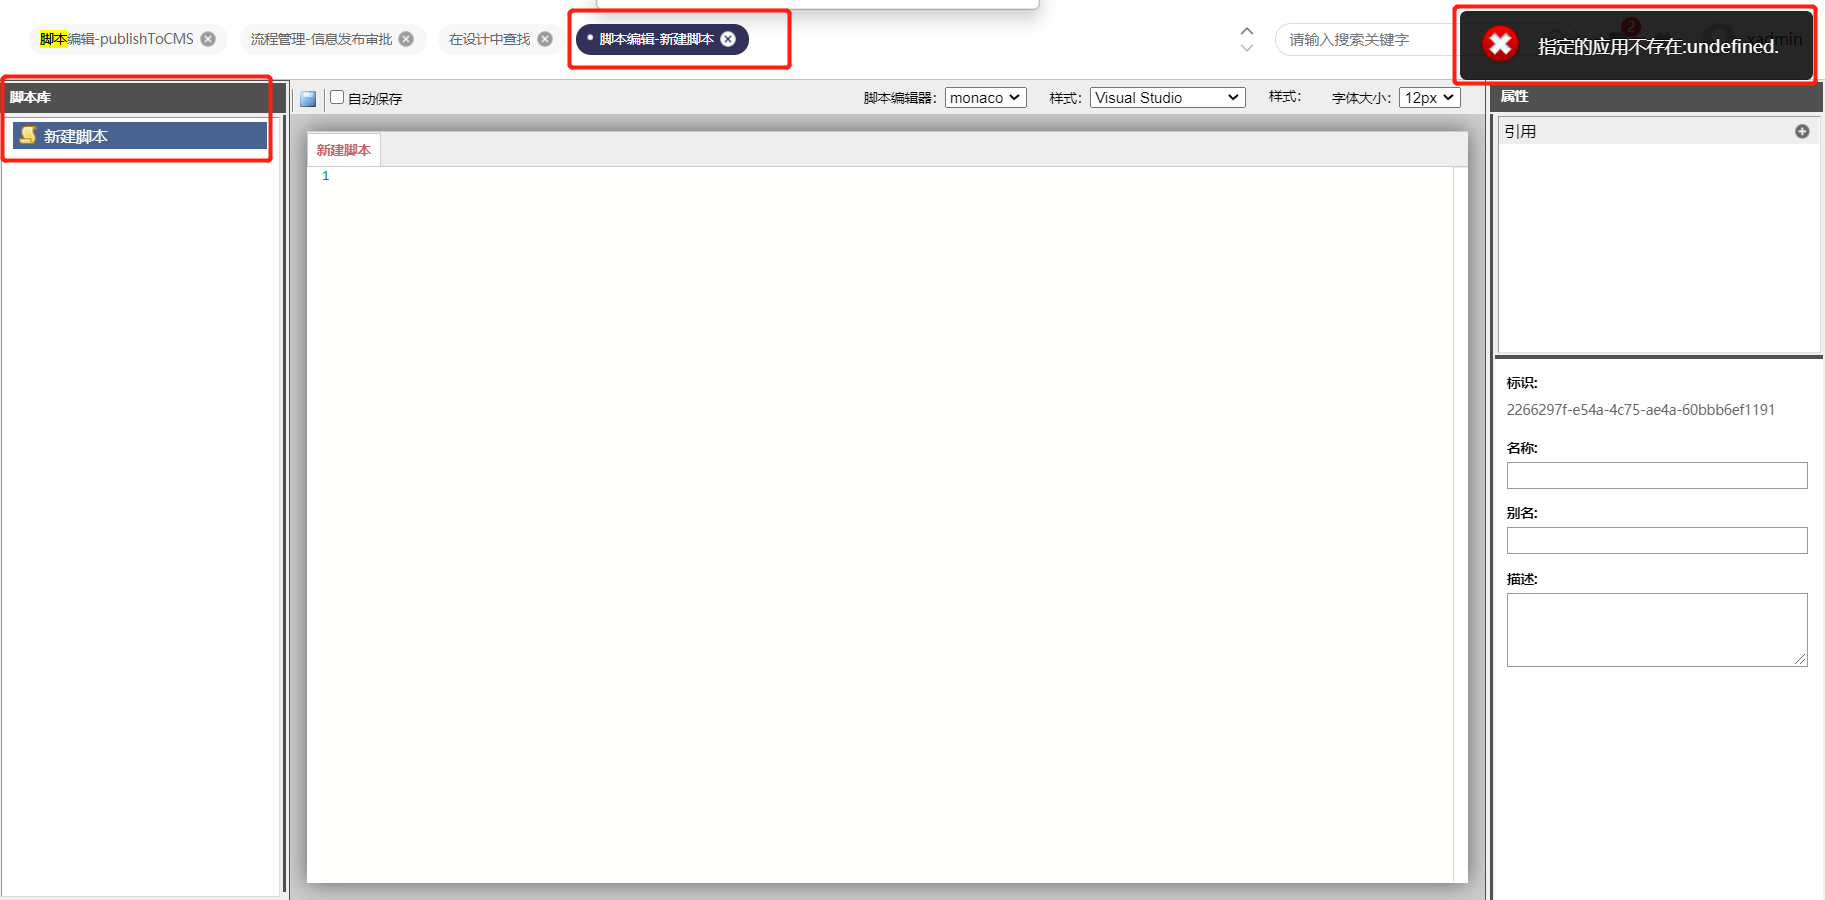Click the 脚本编辑器 label
This screenshot has width=1825, height=900.
(900, 98)
